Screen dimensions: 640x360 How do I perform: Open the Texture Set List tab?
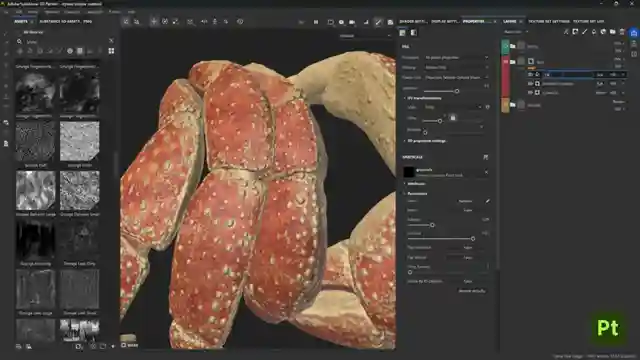(x=588, y=21)
